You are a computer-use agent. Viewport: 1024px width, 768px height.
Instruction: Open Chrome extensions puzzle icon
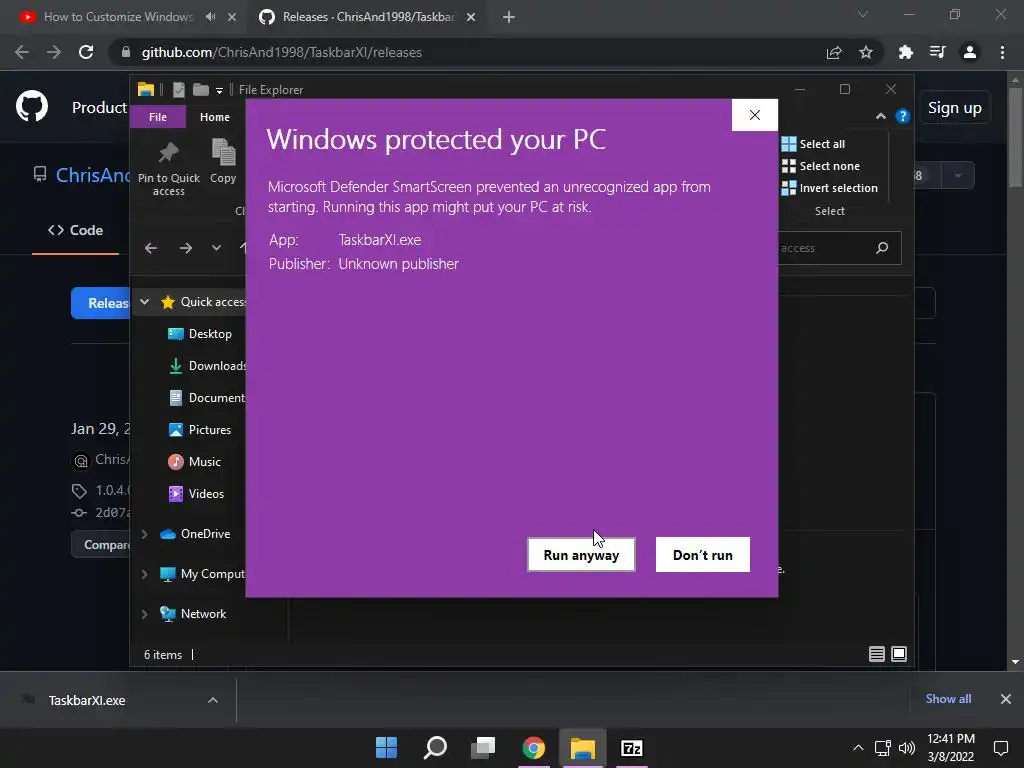click(905, 52)
